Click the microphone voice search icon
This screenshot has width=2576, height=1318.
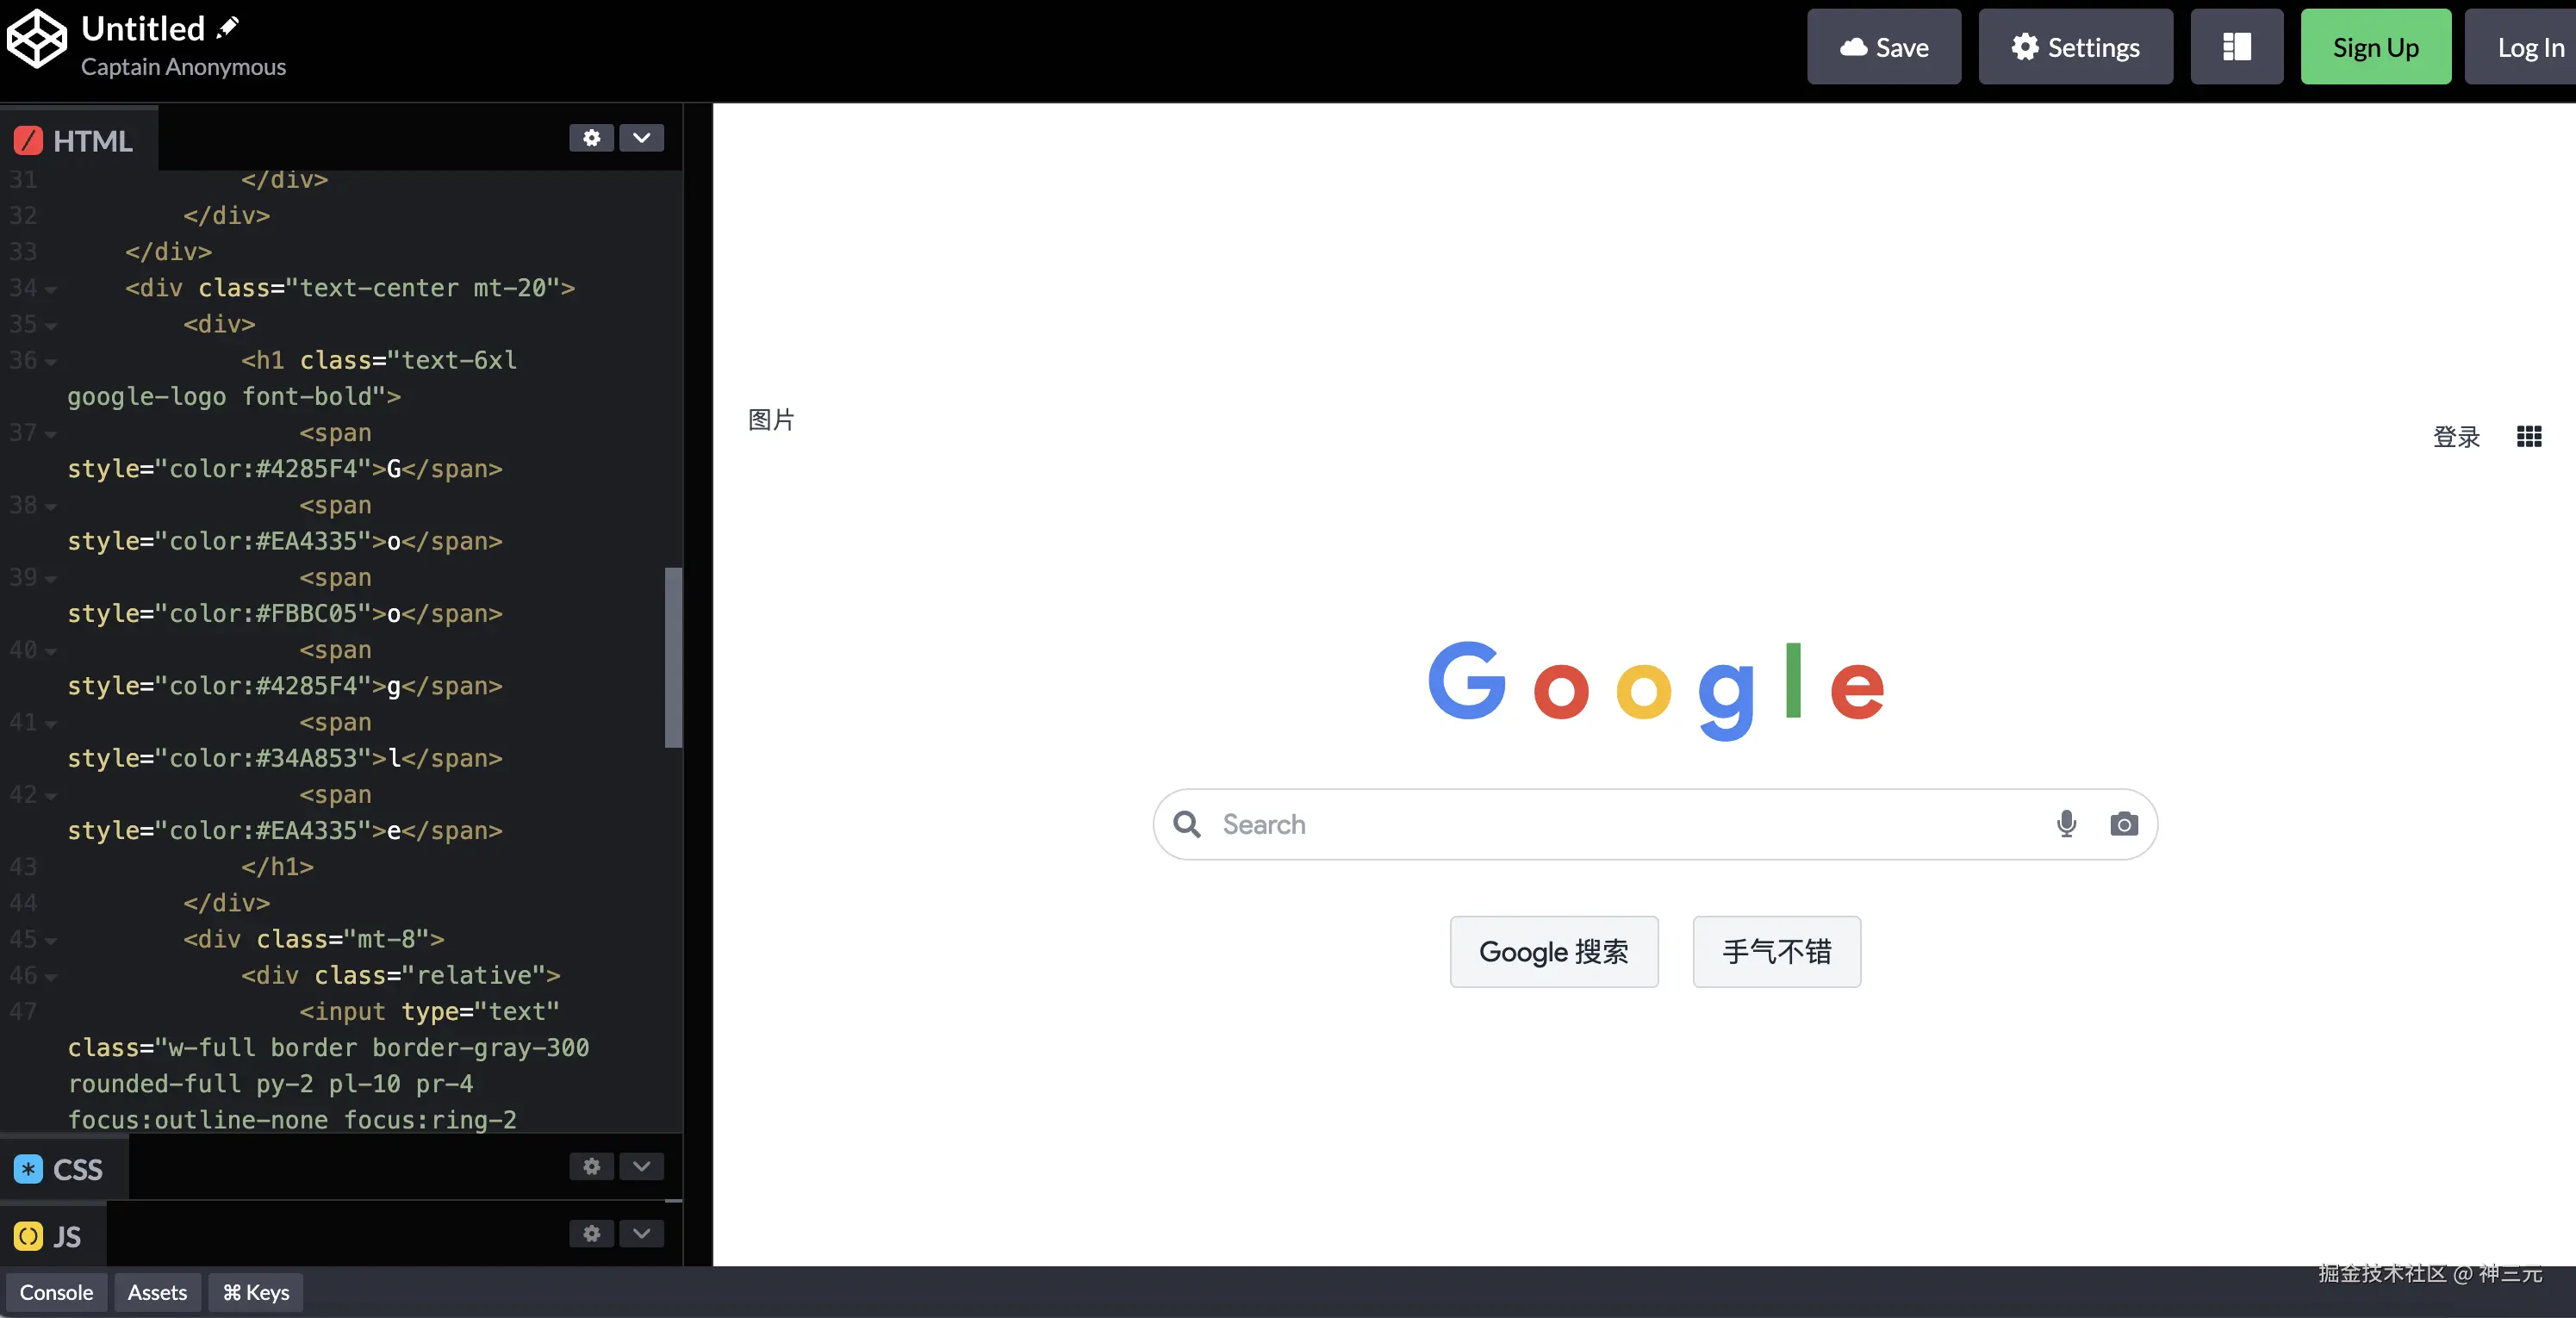pyautogui.click(x=2066, y=823)
